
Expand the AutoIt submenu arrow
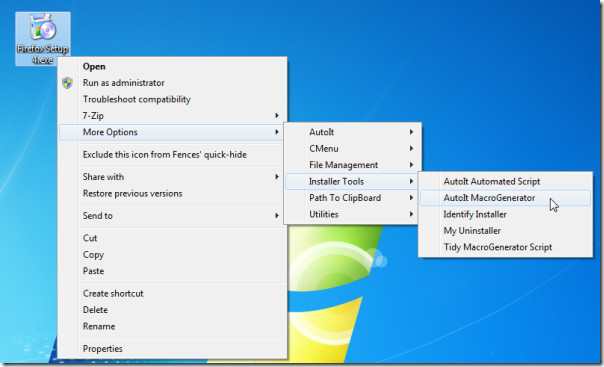(x=411, y=132)
